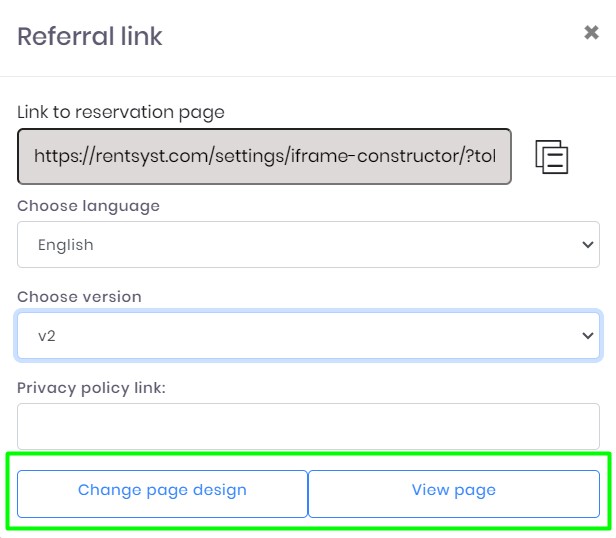Click the "Link to reservation page" label

coord(121,112)
